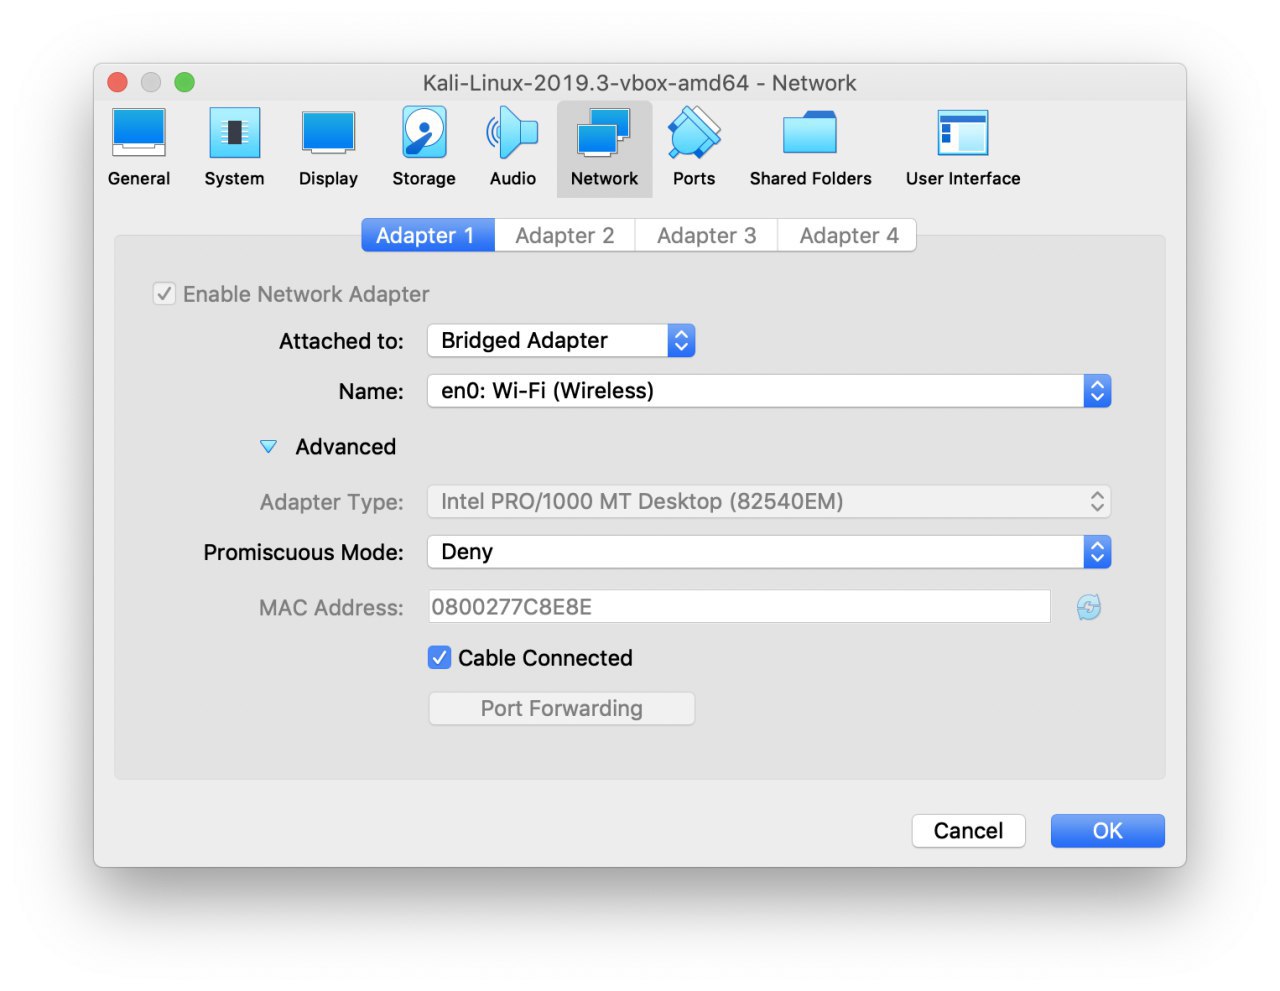
Task: Open the System settings section
Action: tap(234, 148)
